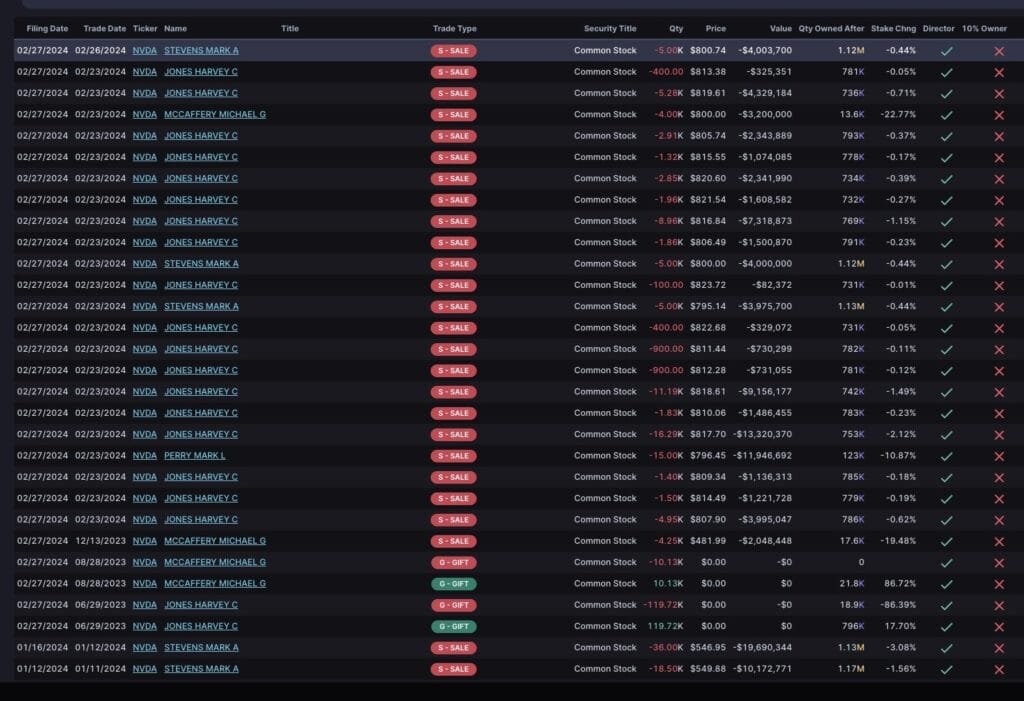Click 10% Owner X in the -$4,003,700 row
Viewport: 1024px width, 701px height.
[999, 51]
